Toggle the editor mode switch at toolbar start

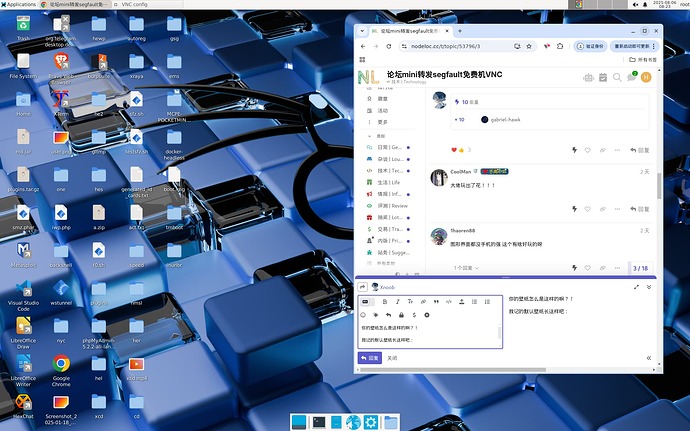click(x=366, y=302)
